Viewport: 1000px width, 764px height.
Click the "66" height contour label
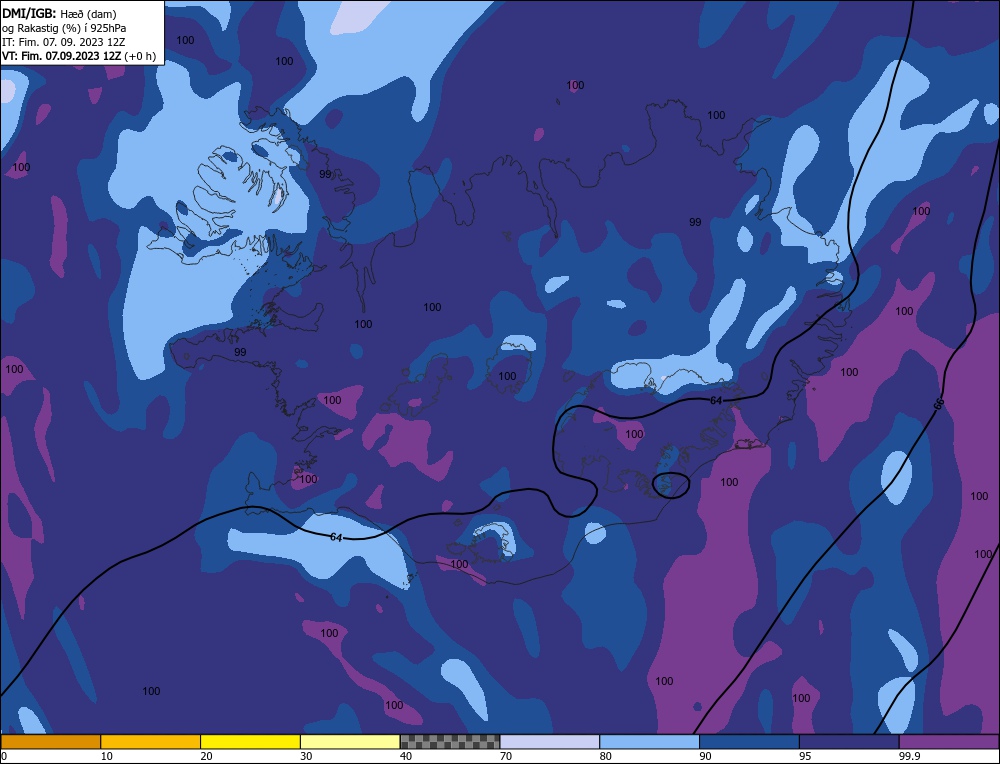coord(938,404)
